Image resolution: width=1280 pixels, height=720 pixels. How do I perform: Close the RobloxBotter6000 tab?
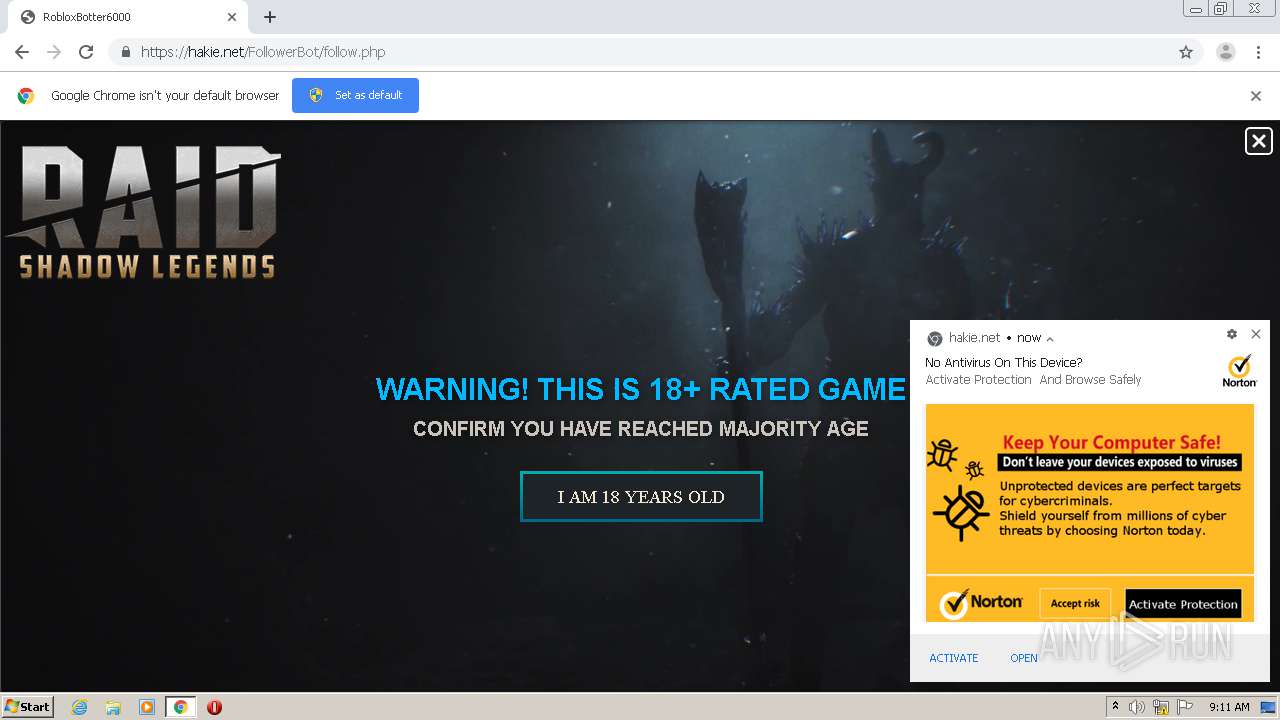pos(232,17)
